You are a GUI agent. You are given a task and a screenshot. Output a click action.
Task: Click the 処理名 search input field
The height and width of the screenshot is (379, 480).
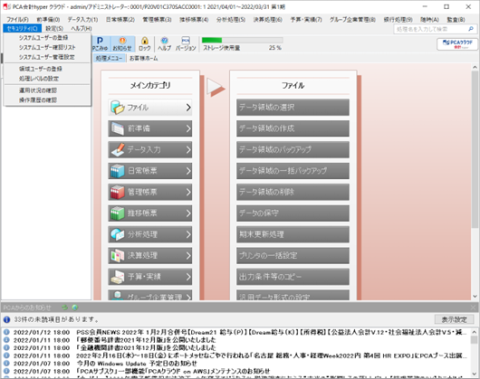pyautogui.click(x=430, y=29)
